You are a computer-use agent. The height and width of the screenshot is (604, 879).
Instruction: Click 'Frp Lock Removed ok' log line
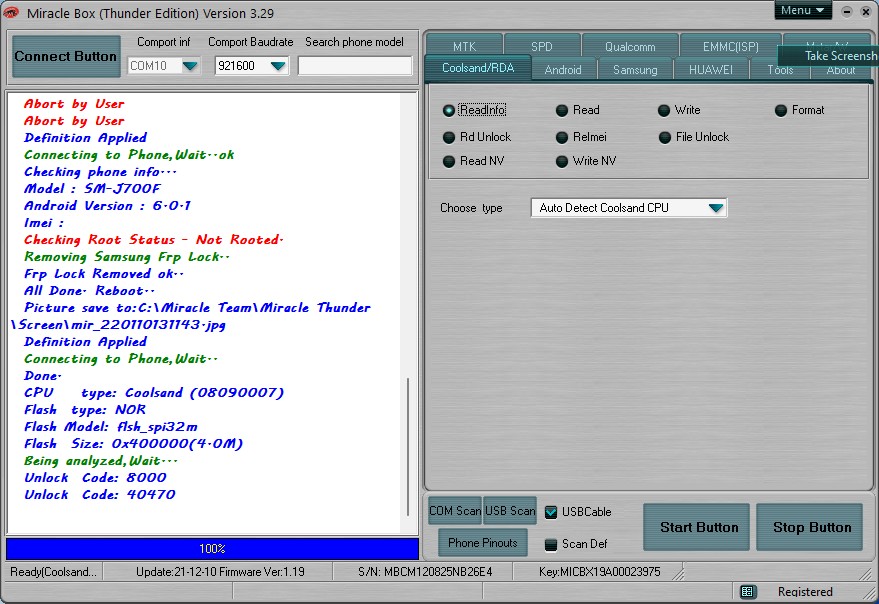pyautogui.click(x=104, y=274)
